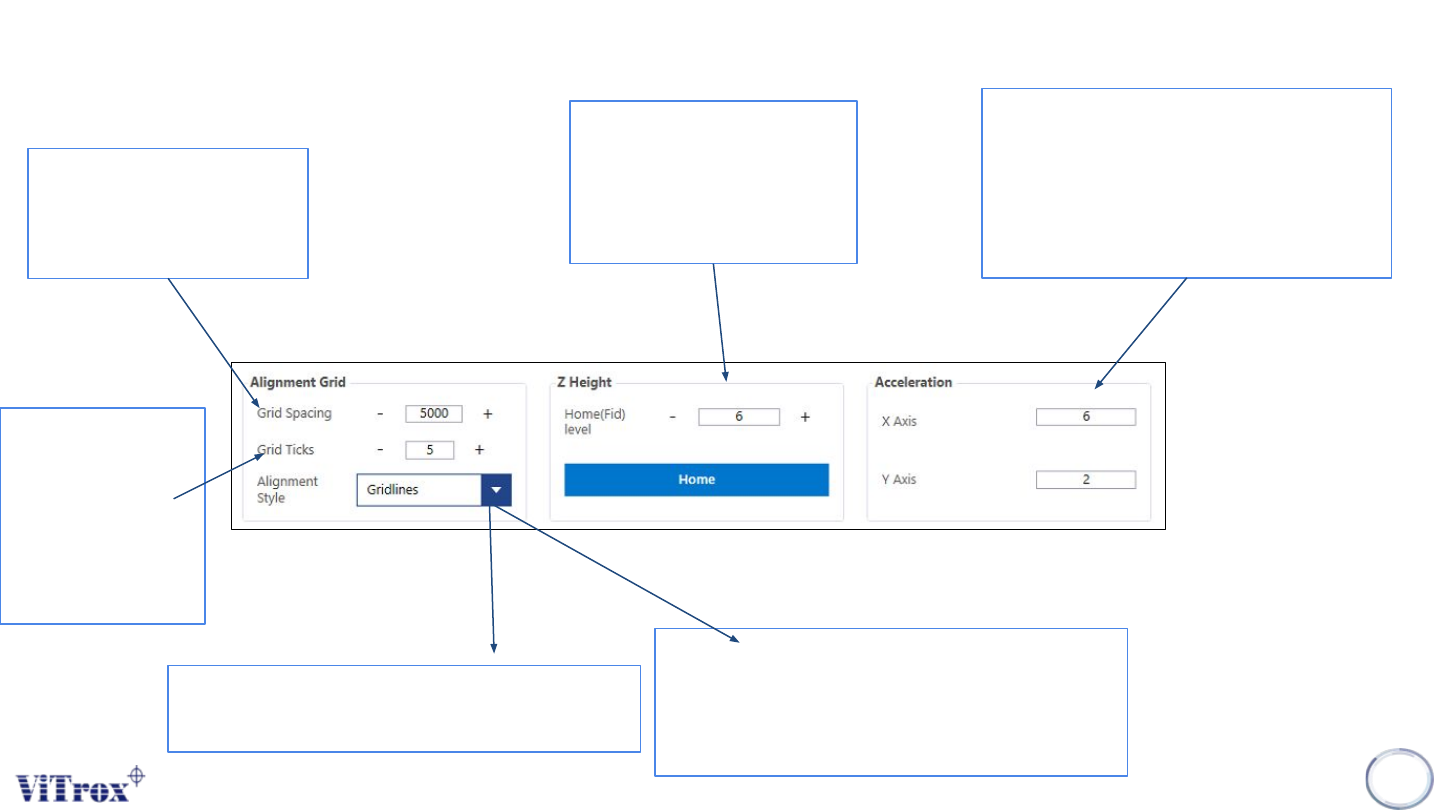Click the Grid Spacing label
1440x810 pixels.
pos(294,413)
